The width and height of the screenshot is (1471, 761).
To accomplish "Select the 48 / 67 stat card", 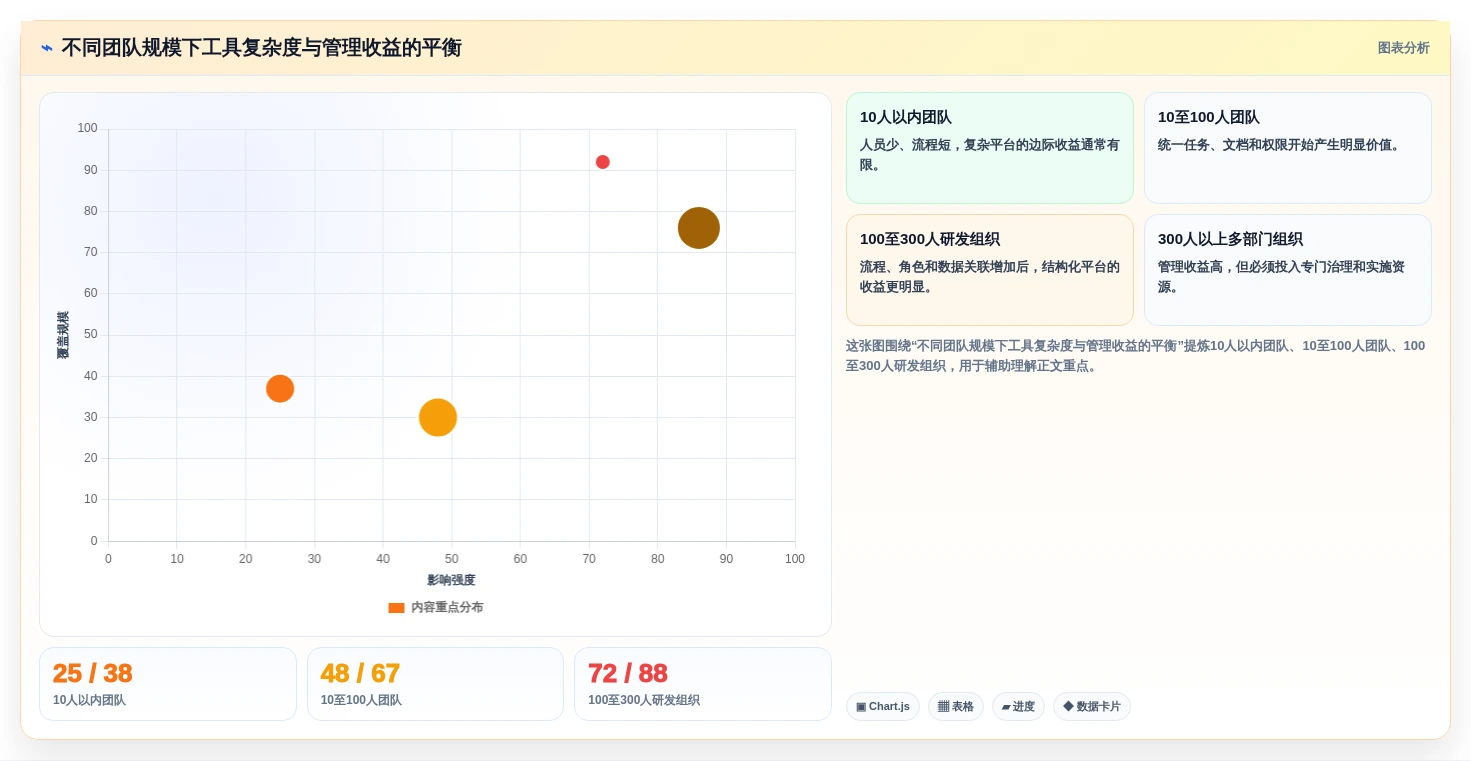I will (x=435, y=684).
